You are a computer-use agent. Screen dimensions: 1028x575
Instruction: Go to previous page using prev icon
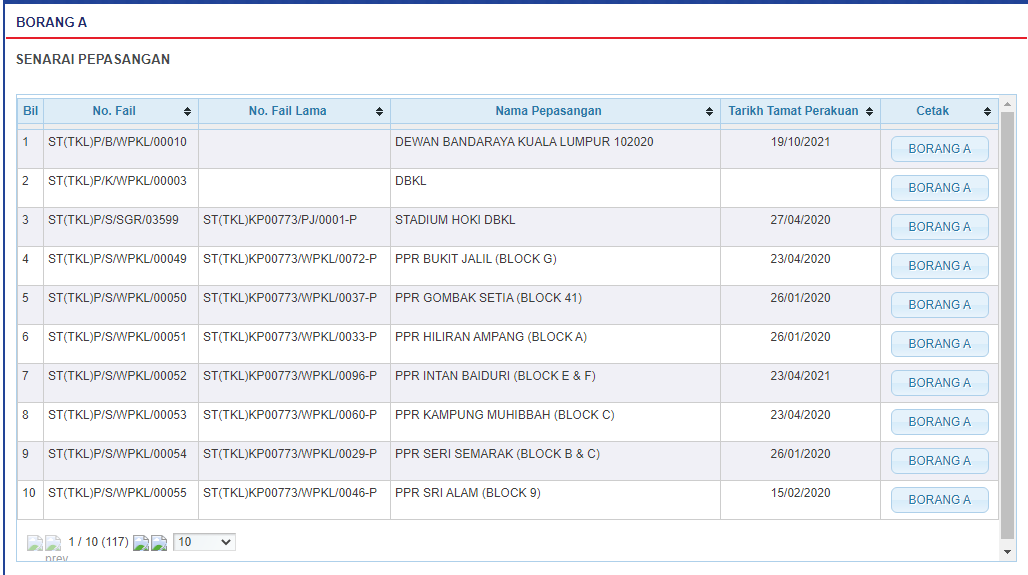pyautogui.click(x=53, y=543)
